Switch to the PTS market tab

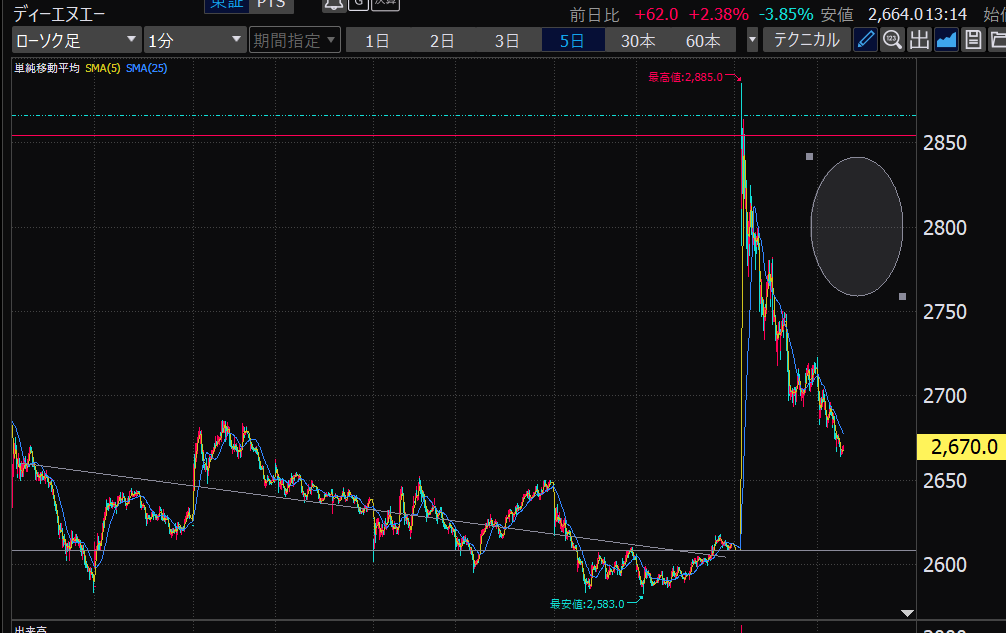coord(269,5)
